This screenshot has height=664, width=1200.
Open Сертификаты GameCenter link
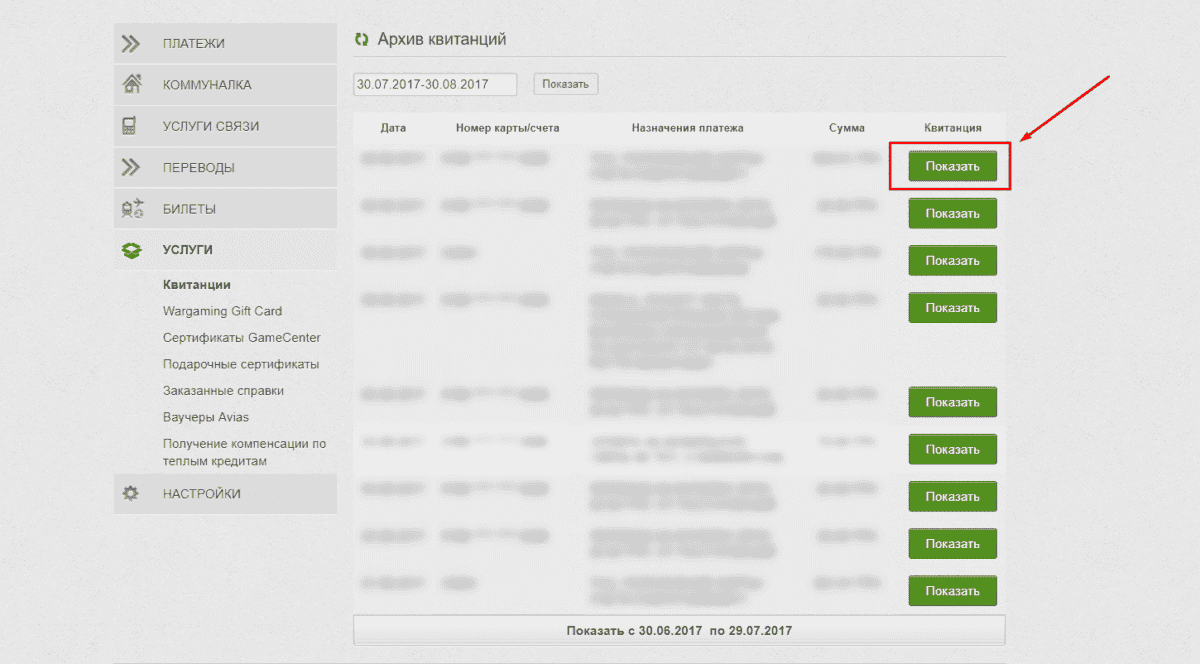point(241,338)
